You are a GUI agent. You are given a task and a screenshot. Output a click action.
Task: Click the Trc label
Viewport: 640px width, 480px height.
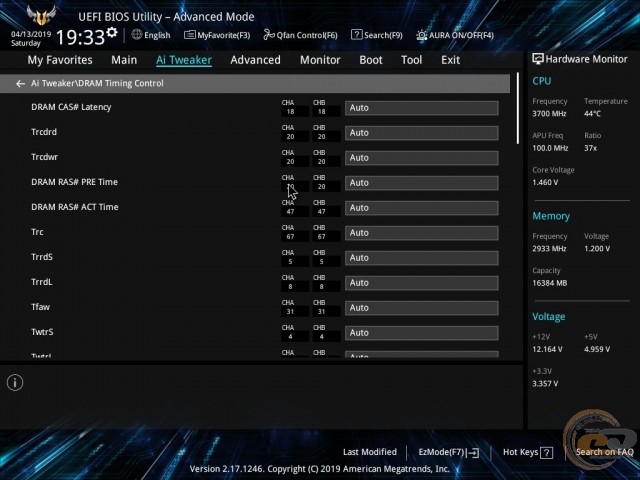coord(37,232)
